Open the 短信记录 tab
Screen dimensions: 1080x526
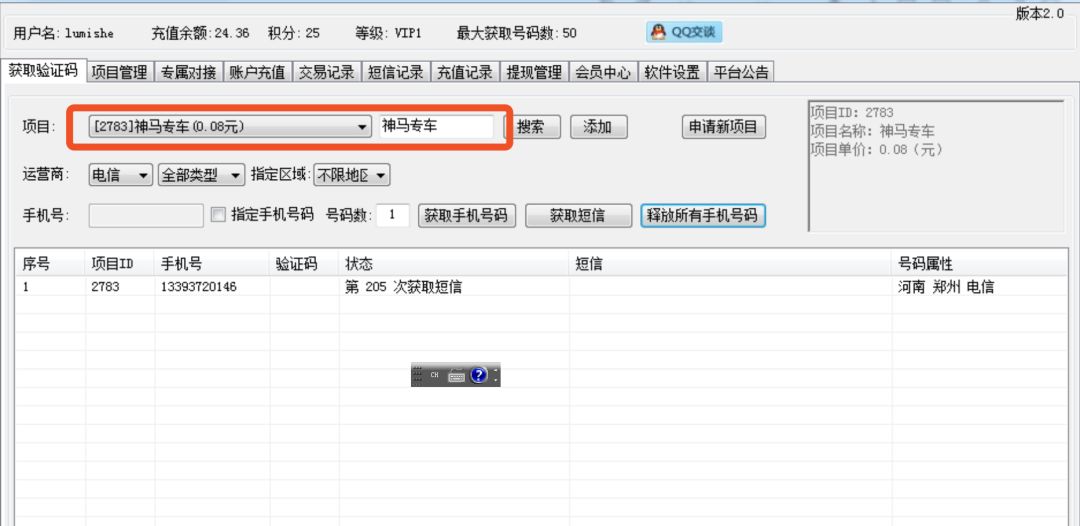pyautogui.click(x=395, y=72)
